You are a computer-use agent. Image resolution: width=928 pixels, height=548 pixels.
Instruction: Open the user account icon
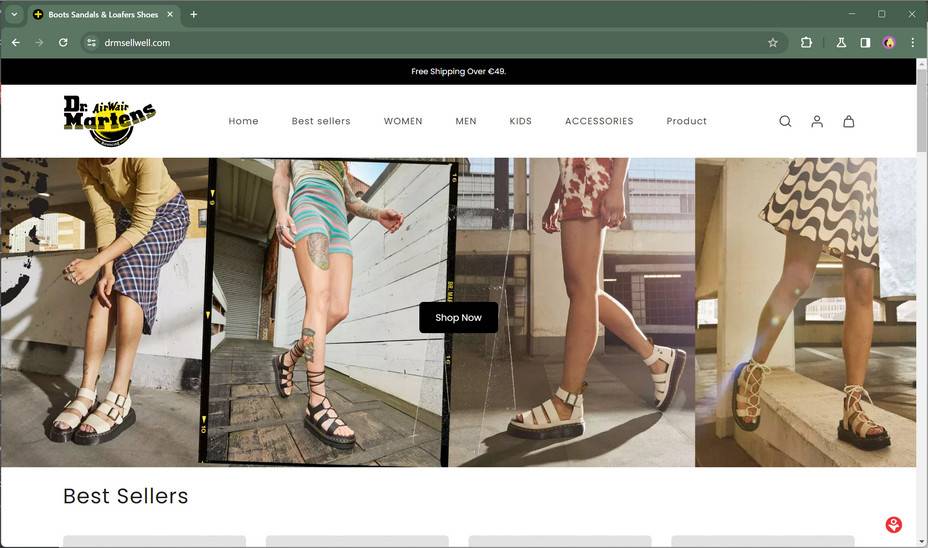coord(817,121)
